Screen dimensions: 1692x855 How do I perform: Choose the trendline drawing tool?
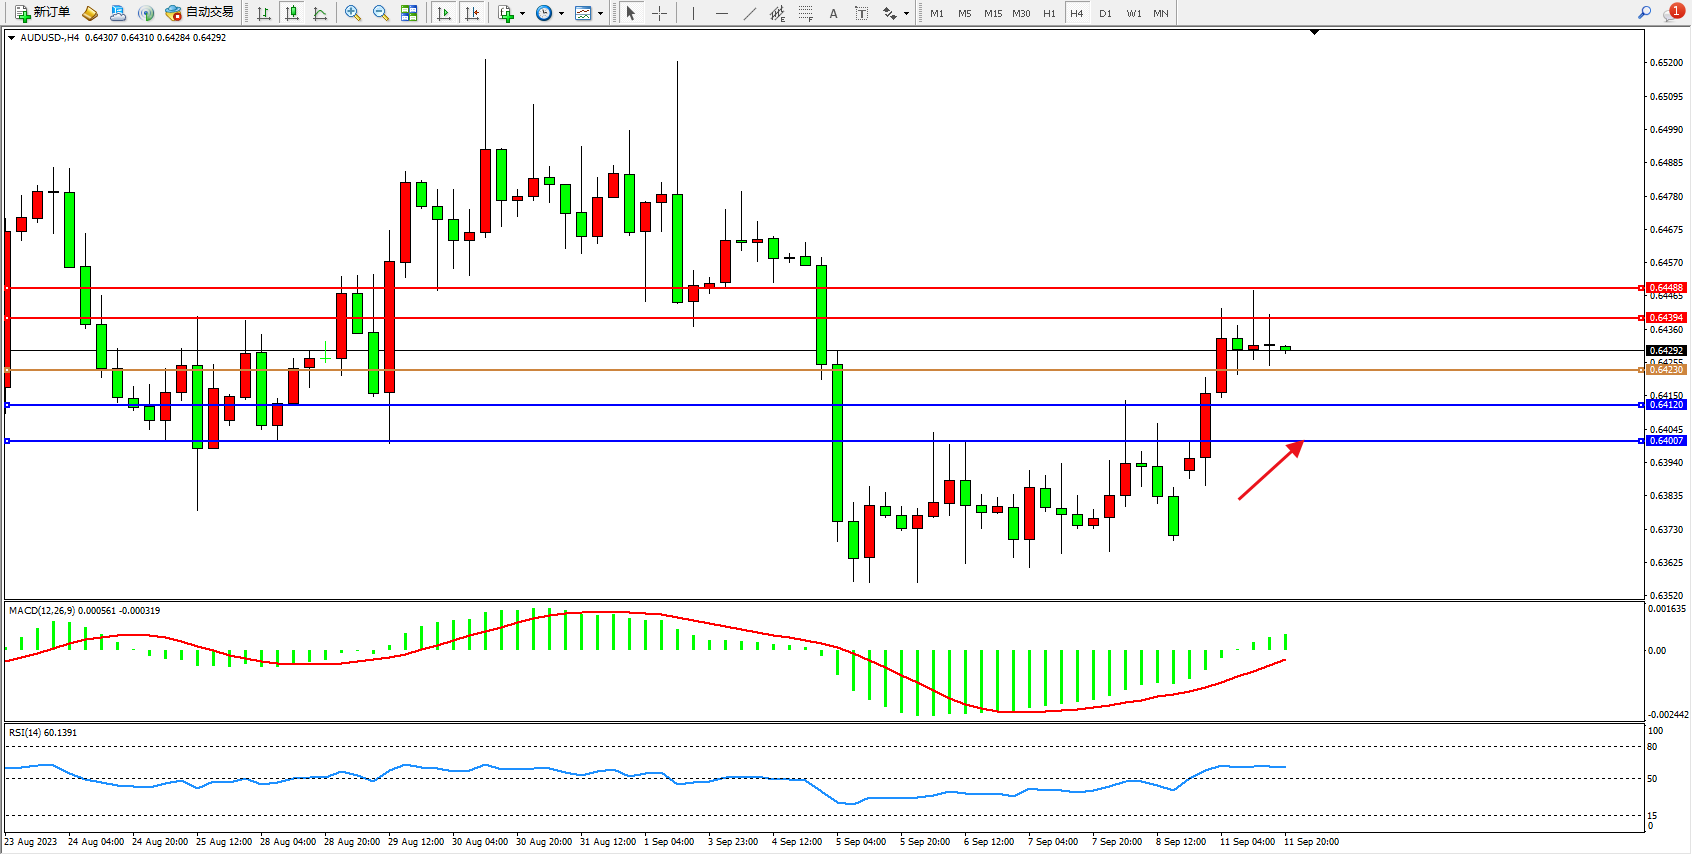[750, 13]
